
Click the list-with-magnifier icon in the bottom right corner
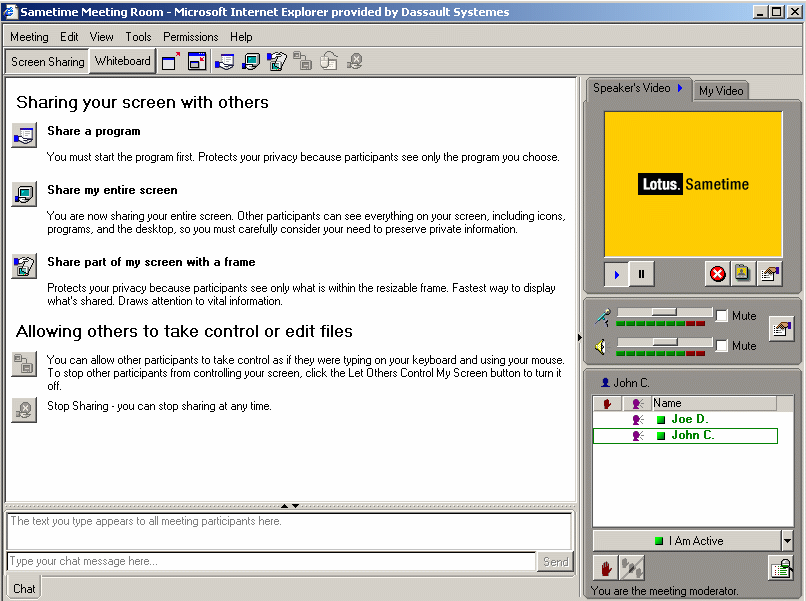(781, 568)
